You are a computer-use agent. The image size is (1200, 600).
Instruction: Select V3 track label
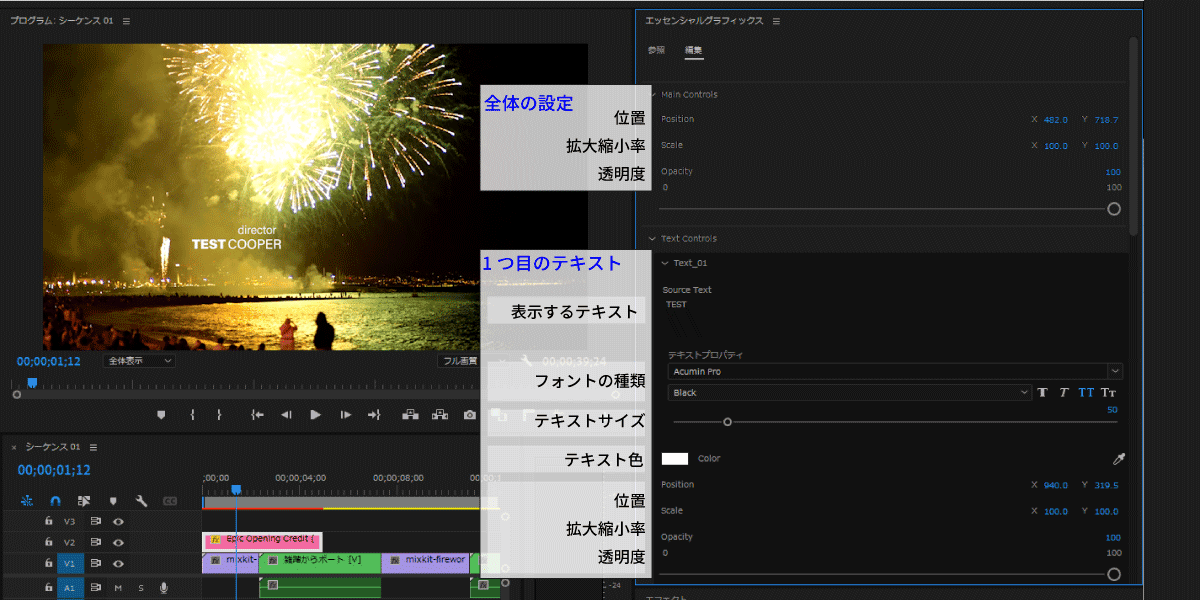(x=70, y=521)
